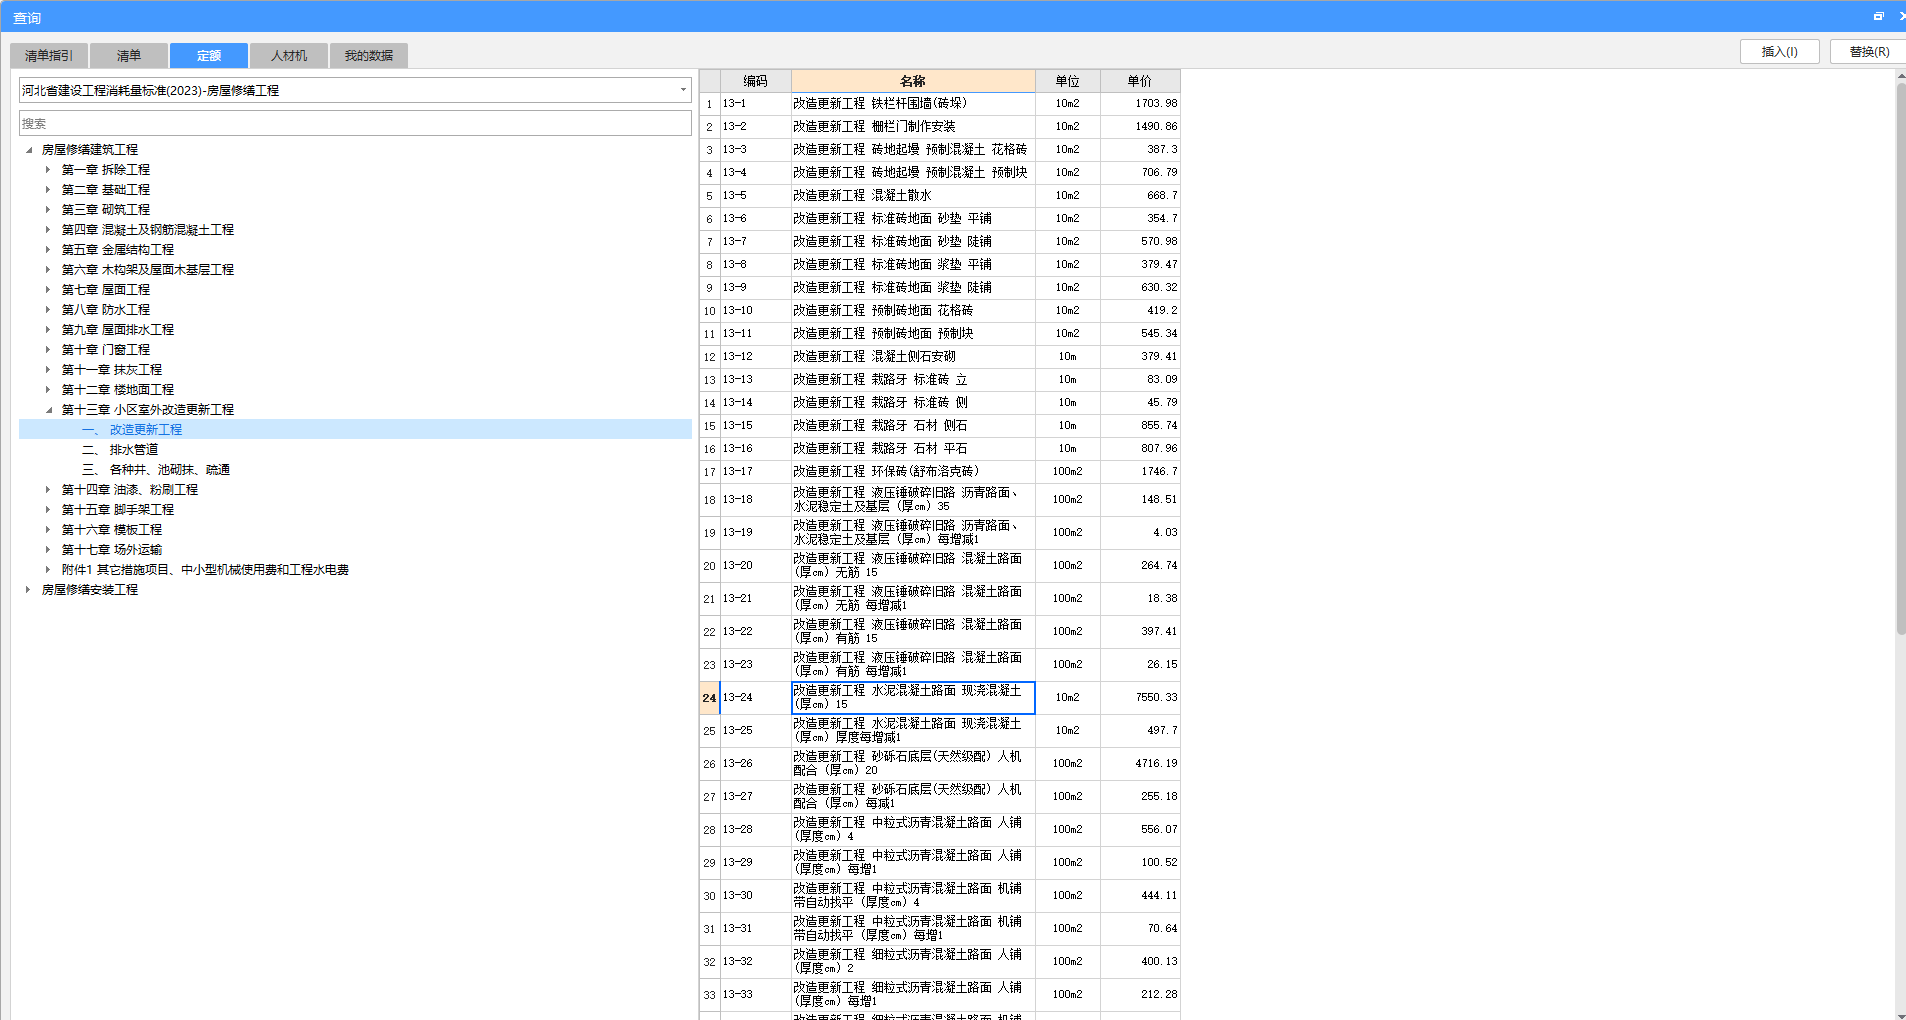Select 二、排水管道 tree item
Screen dimensions: 1906x1020
click(x=120, y=450)
